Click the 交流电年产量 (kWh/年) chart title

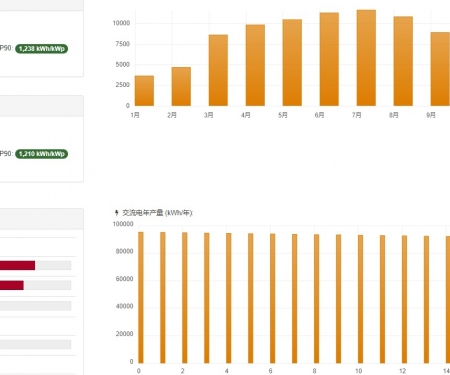(x=158, y=213)
